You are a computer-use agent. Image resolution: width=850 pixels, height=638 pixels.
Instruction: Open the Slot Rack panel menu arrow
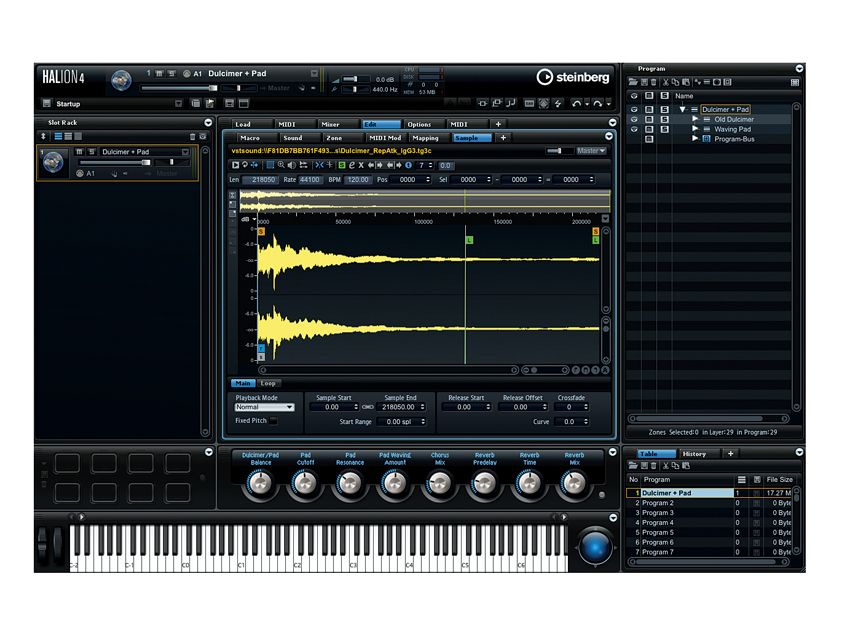click(208, 123)
